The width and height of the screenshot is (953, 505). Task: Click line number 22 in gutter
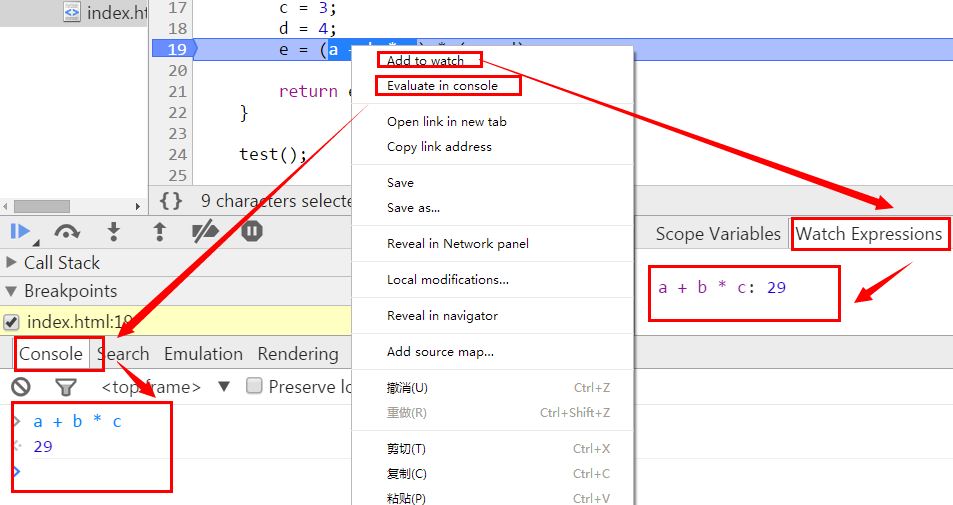177,113
